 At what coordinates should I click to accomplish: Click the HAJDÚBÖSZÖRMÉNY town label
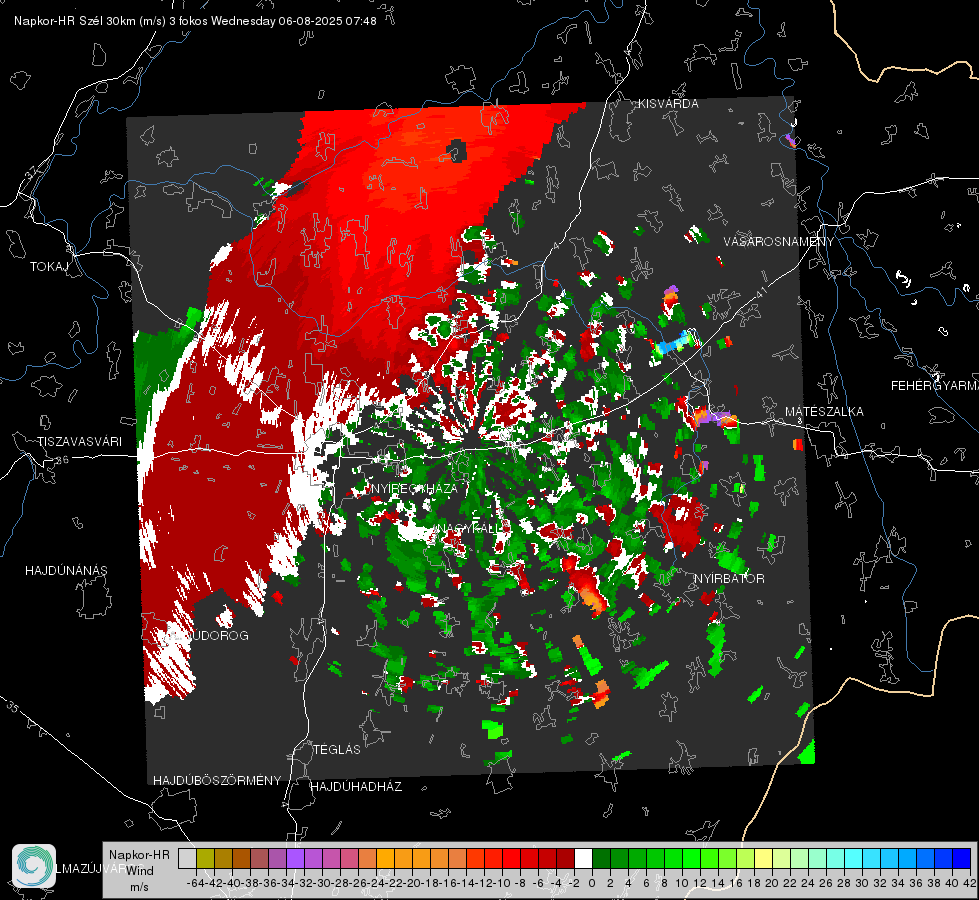coord(217,781)
